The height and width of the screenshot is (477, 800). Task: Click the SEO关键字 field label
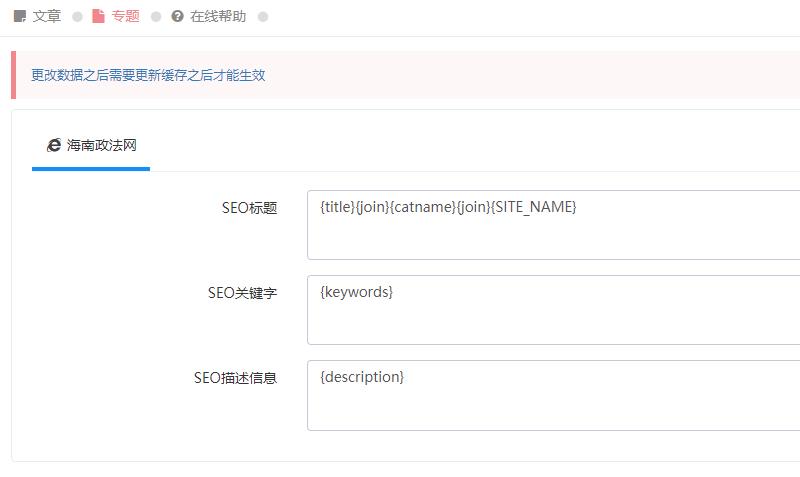point(242,293)
